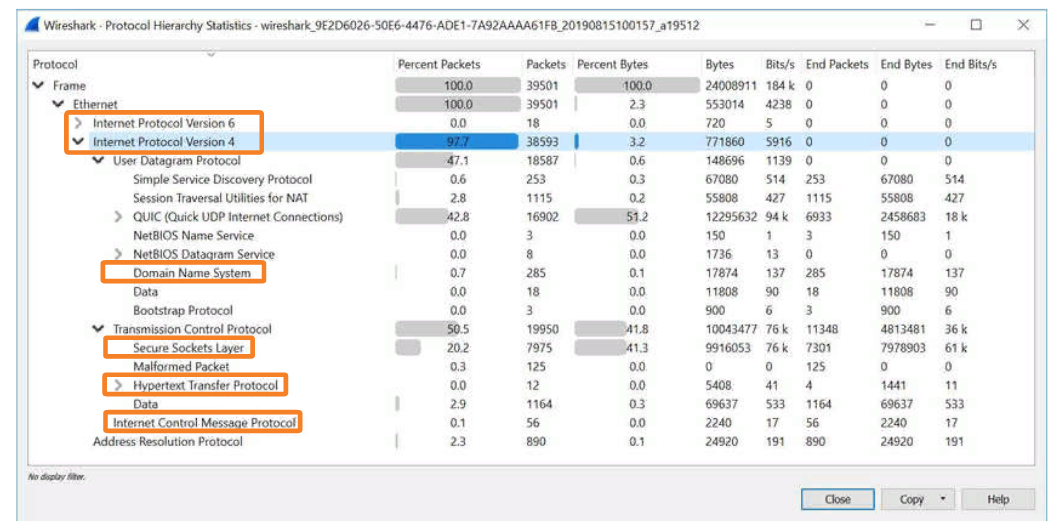Viewport: 1055px width, 523px height.
Task: Select Simple Service Discovery Protocol row
Action: coord(530,180)
